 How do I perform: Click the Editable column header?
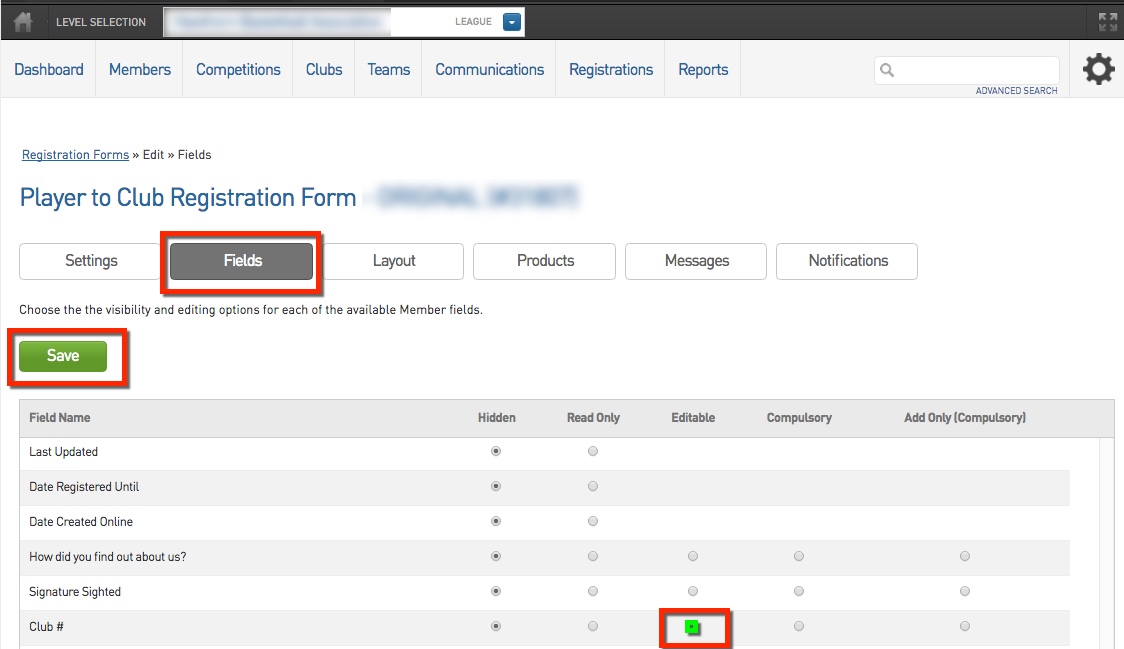[x=693, y=418]
